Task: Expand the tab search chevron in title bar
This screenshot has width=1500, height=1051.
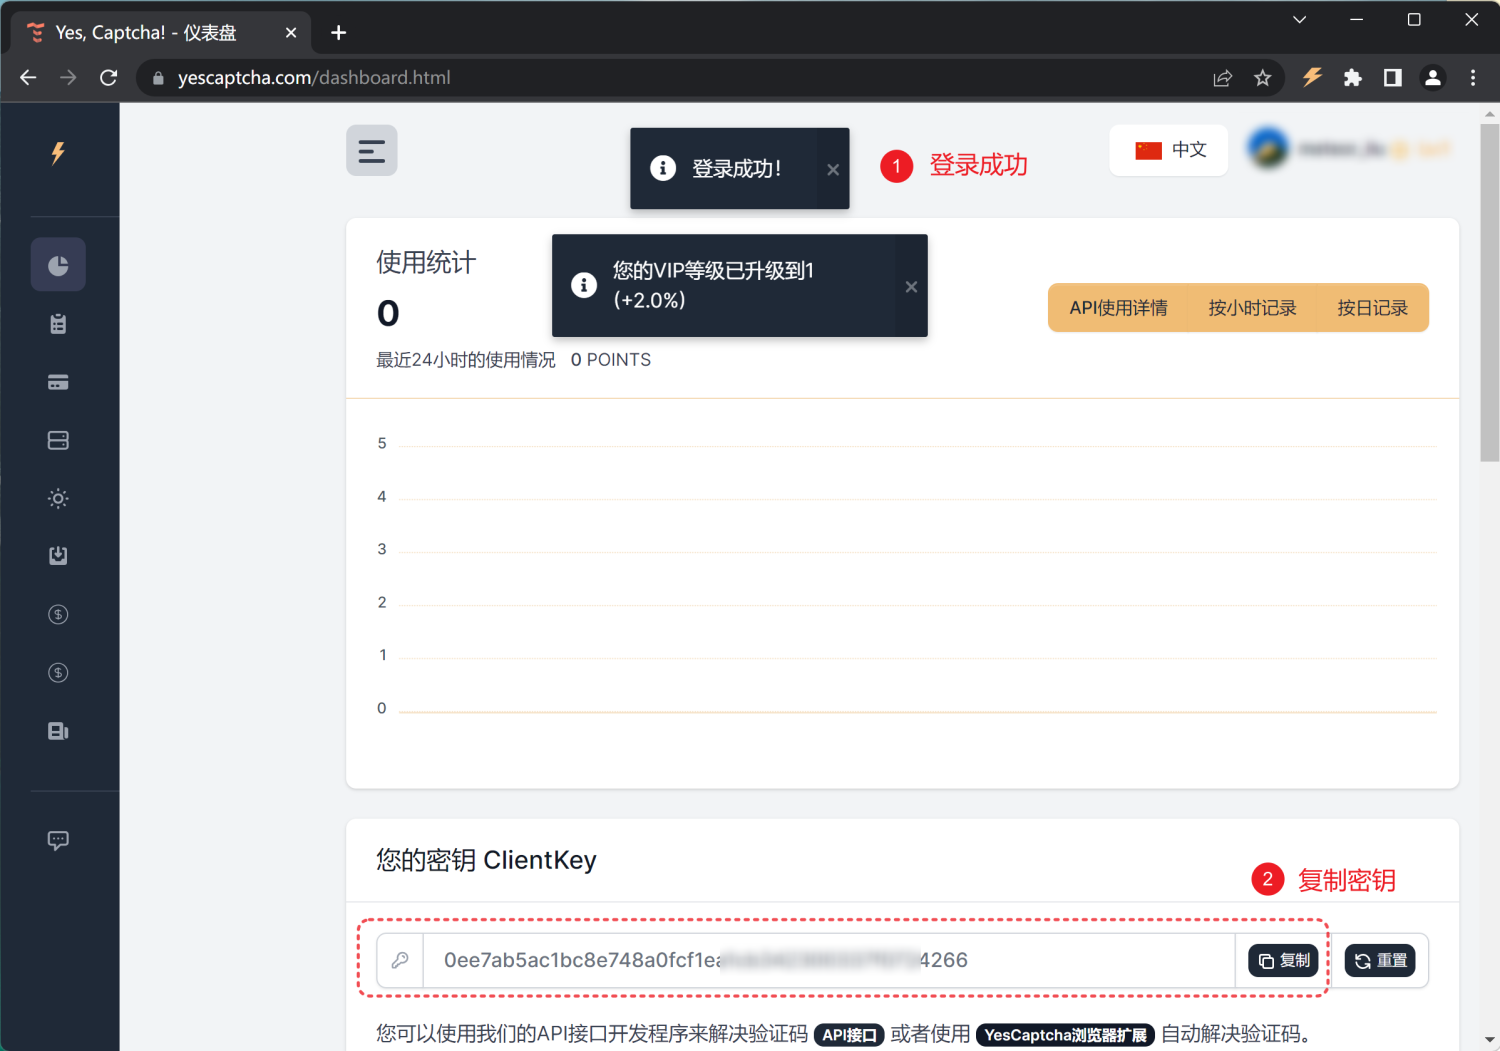Action: 1299,20
